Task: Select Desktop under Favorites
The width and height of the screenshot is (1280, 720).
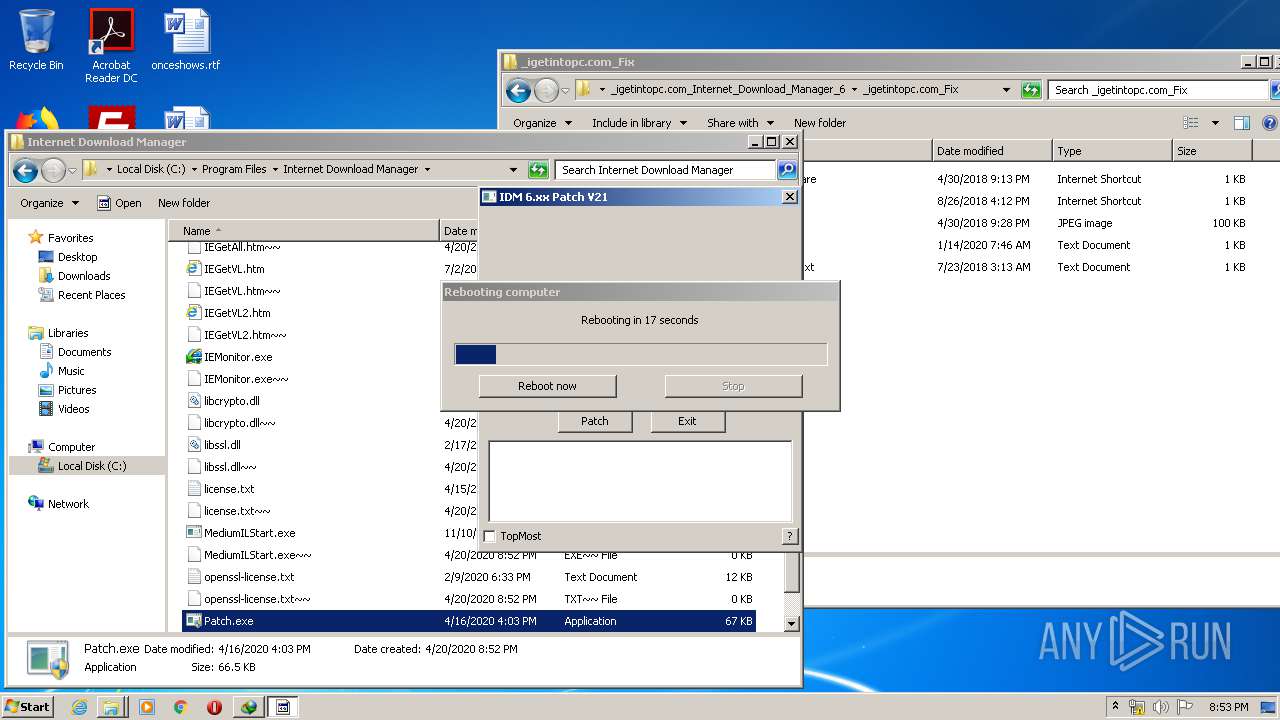Action: click(x=77, y=257)
